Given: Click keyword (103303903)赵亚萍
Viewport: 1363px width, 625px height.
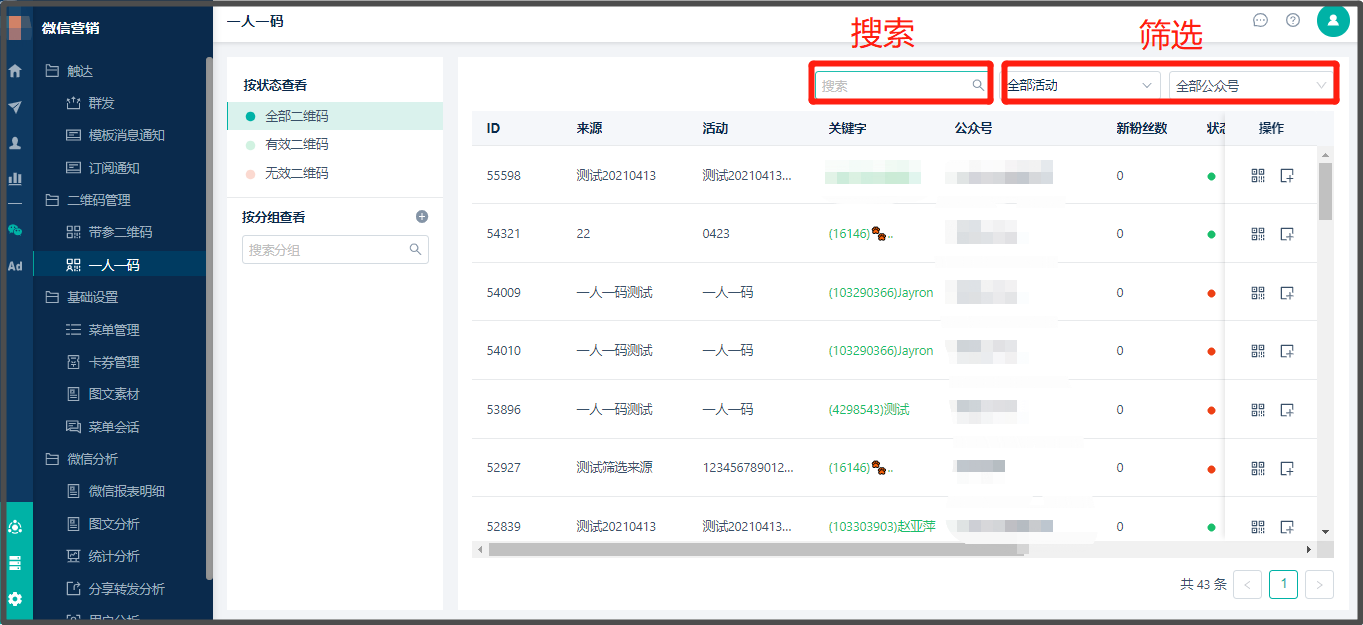Looking at the screenshot, I should click(881, 526).
